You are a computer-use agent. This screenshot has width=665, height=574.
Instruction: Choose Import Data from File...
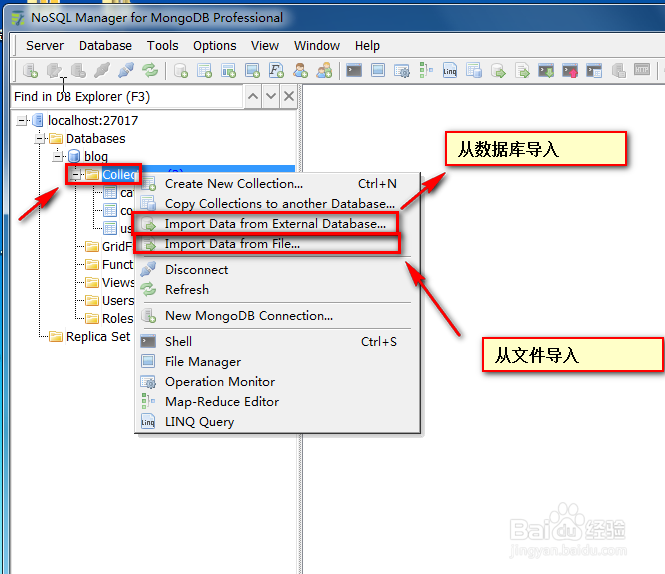278,244
